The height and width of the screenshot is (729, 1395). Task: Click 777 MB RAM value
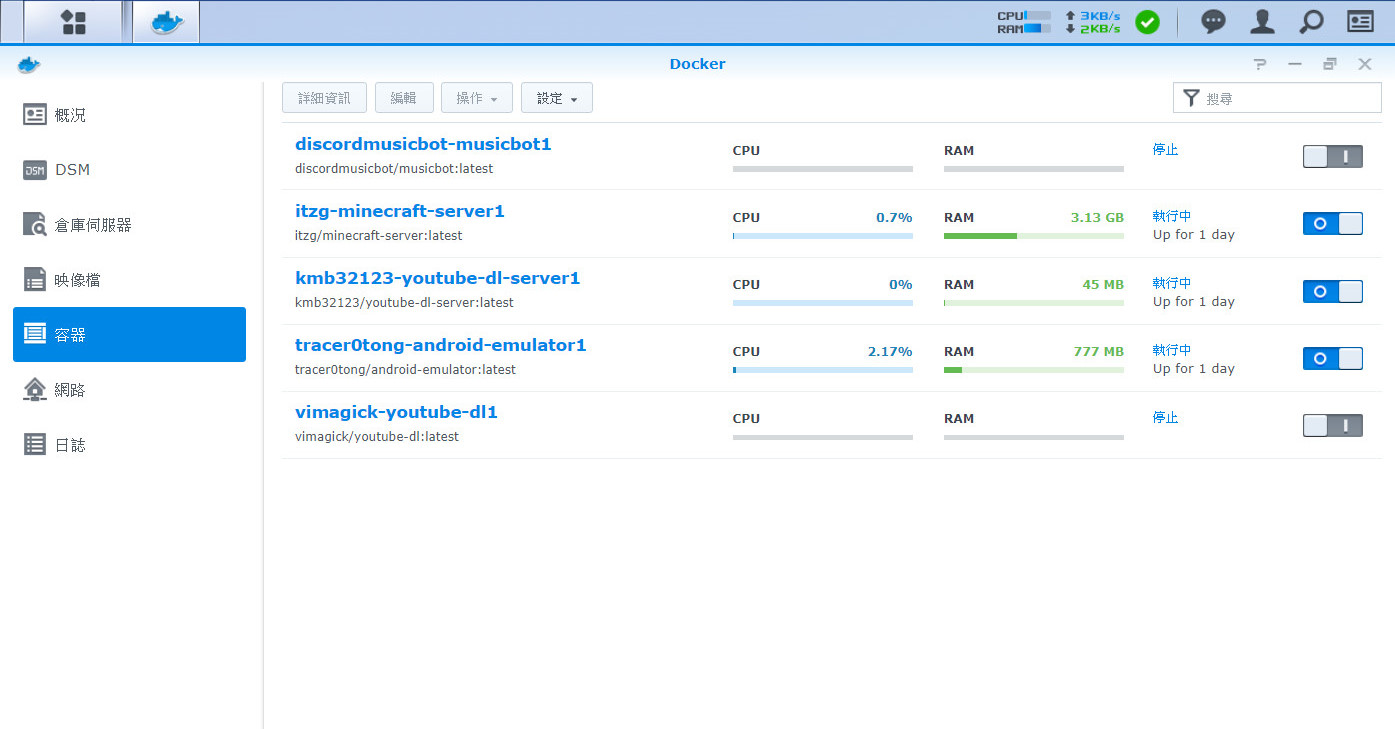[x=1098, y=351]
